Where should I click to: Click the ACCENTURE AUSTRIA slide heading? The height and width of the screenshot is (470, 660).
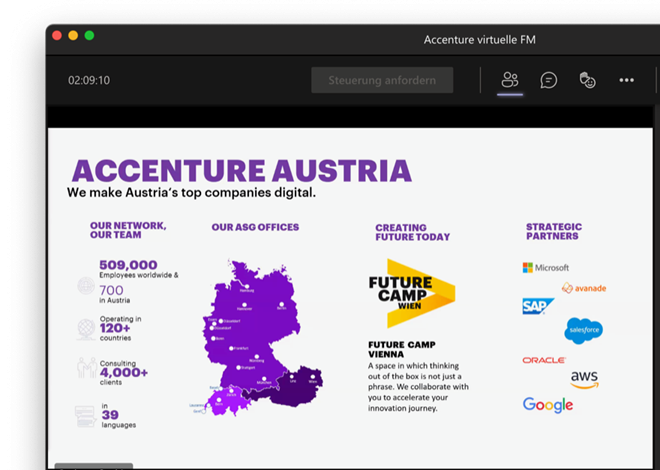point(242,171)
